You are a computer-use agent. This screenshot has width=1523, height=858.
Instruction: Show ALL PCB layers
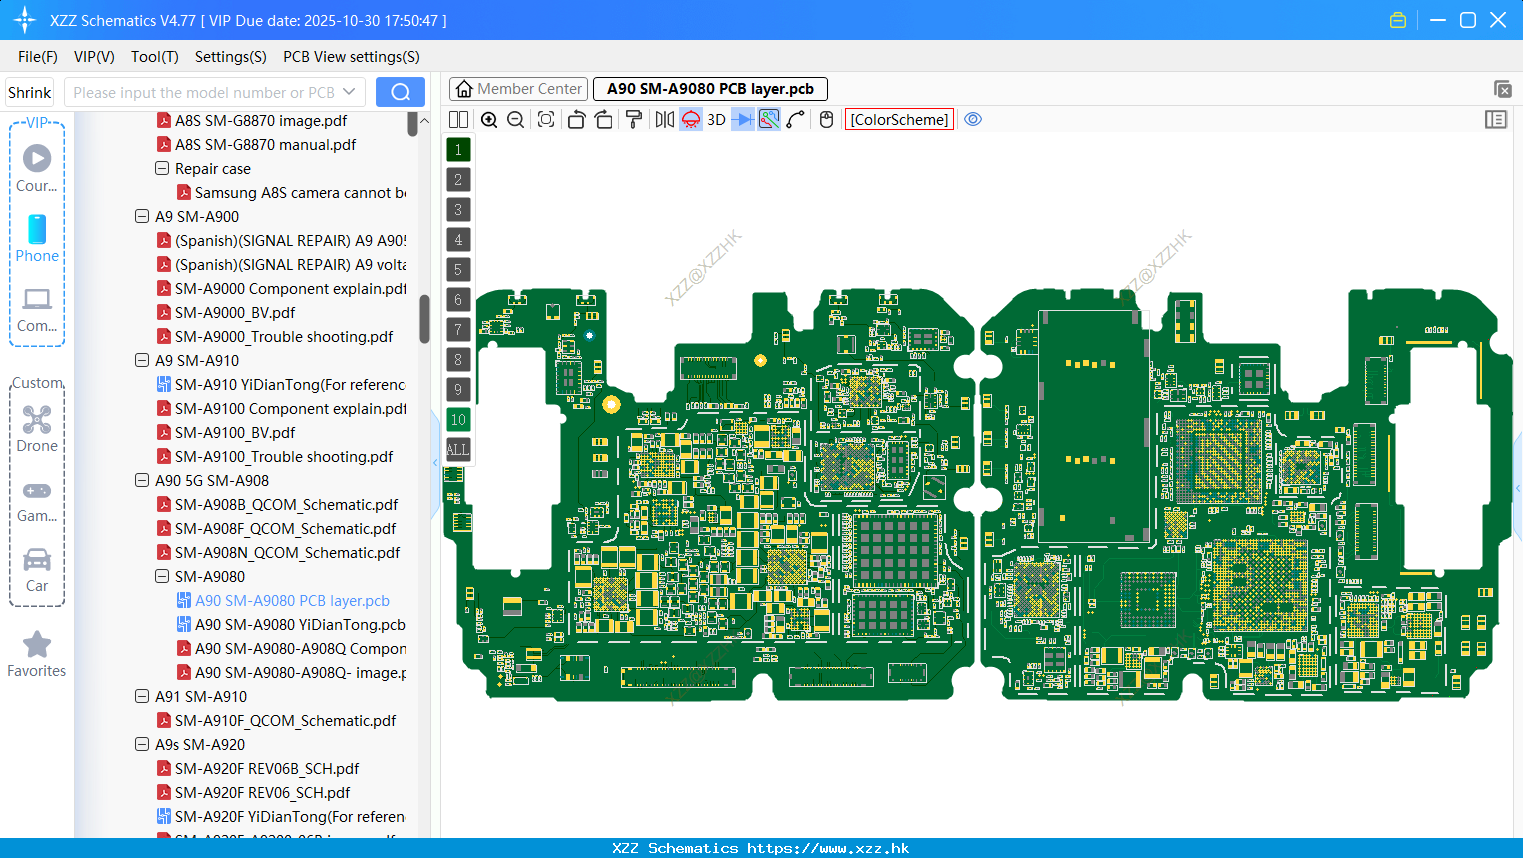(x=458, y=449)
